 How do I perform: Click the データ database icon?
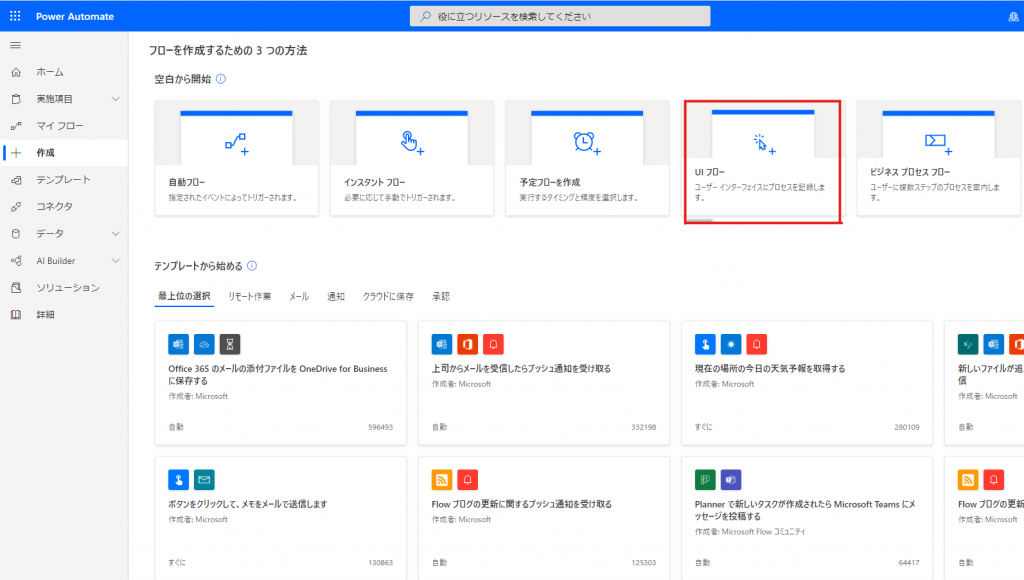point(16,233)
